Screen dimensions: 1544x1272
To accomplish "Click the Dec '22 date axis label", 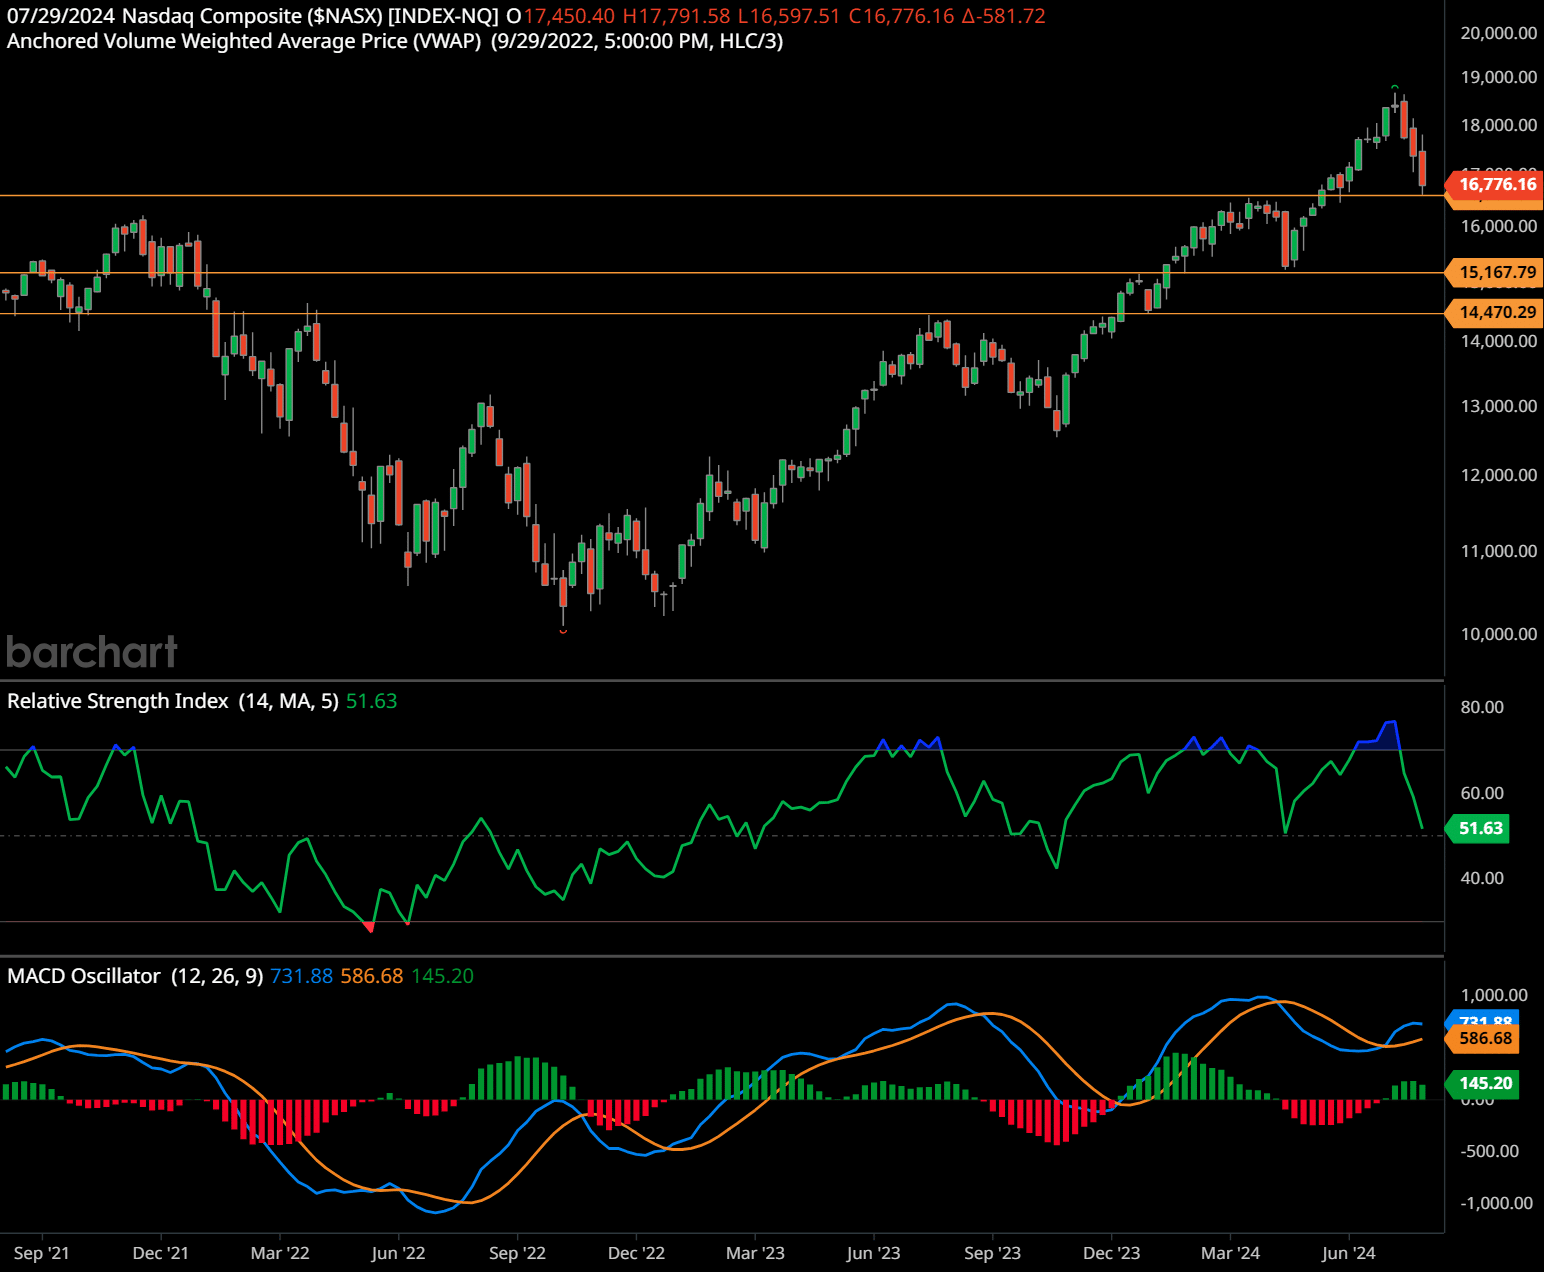I will click(636, 1253).
